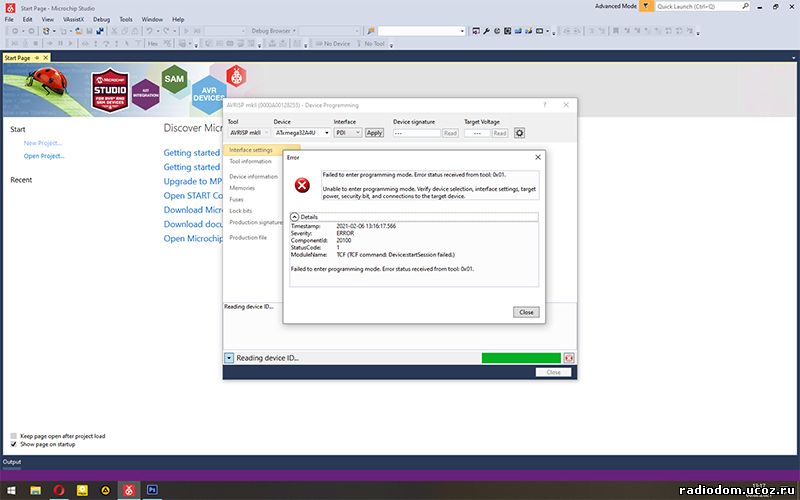800x500 pixels.
Task: Toggle Keep page open after project load
Action: point(14,436)
